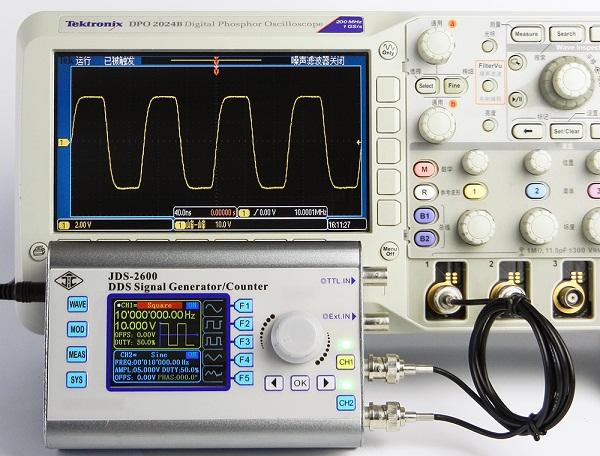This screenshot has width=600, height=456.
Task: Pick the pulse wave icon beside F3
Action: (214, 341)
